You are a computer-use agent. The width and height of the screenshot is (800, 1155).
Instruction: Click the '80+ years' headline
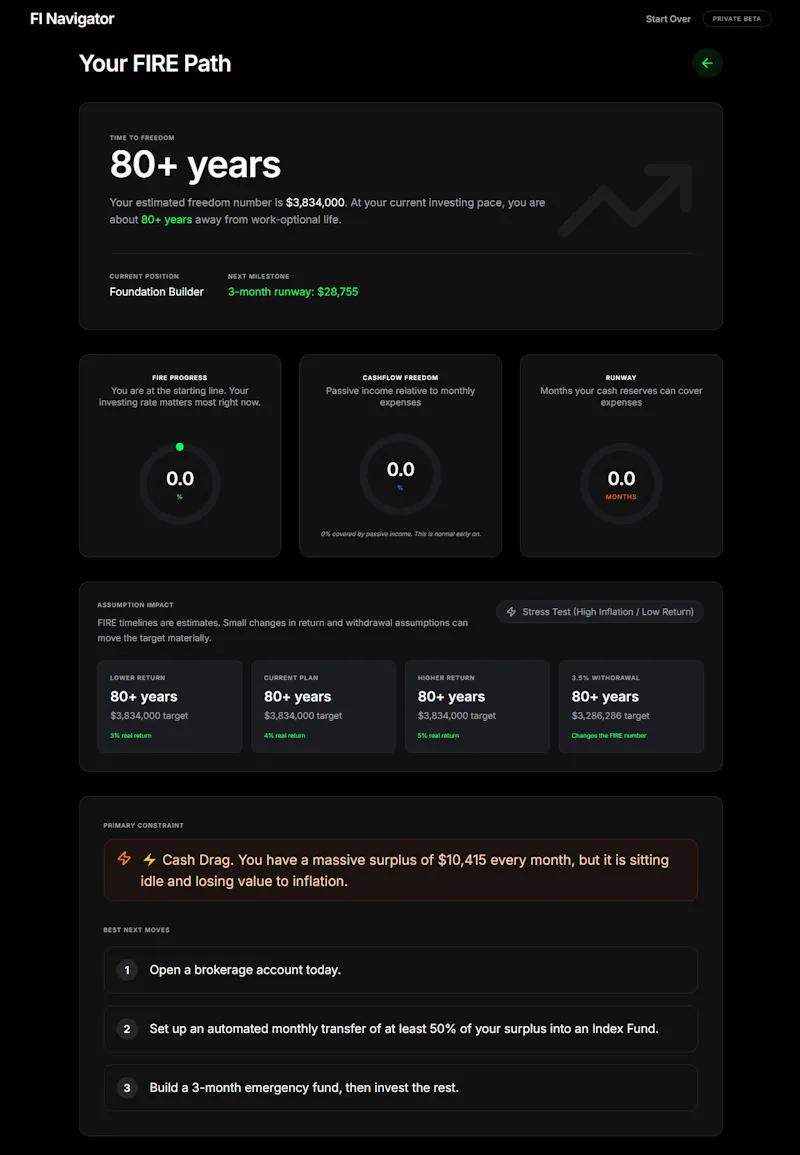[x=195, y=165]
